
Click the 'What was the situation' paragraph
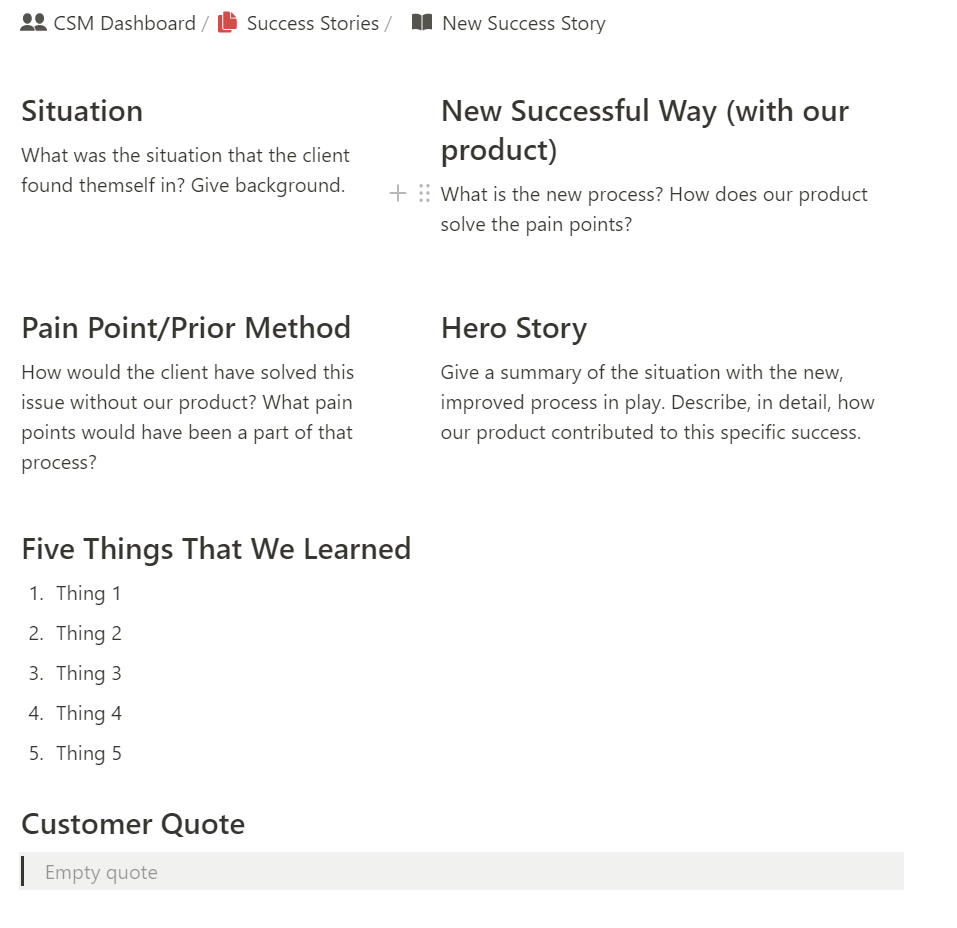click(185, 170)
